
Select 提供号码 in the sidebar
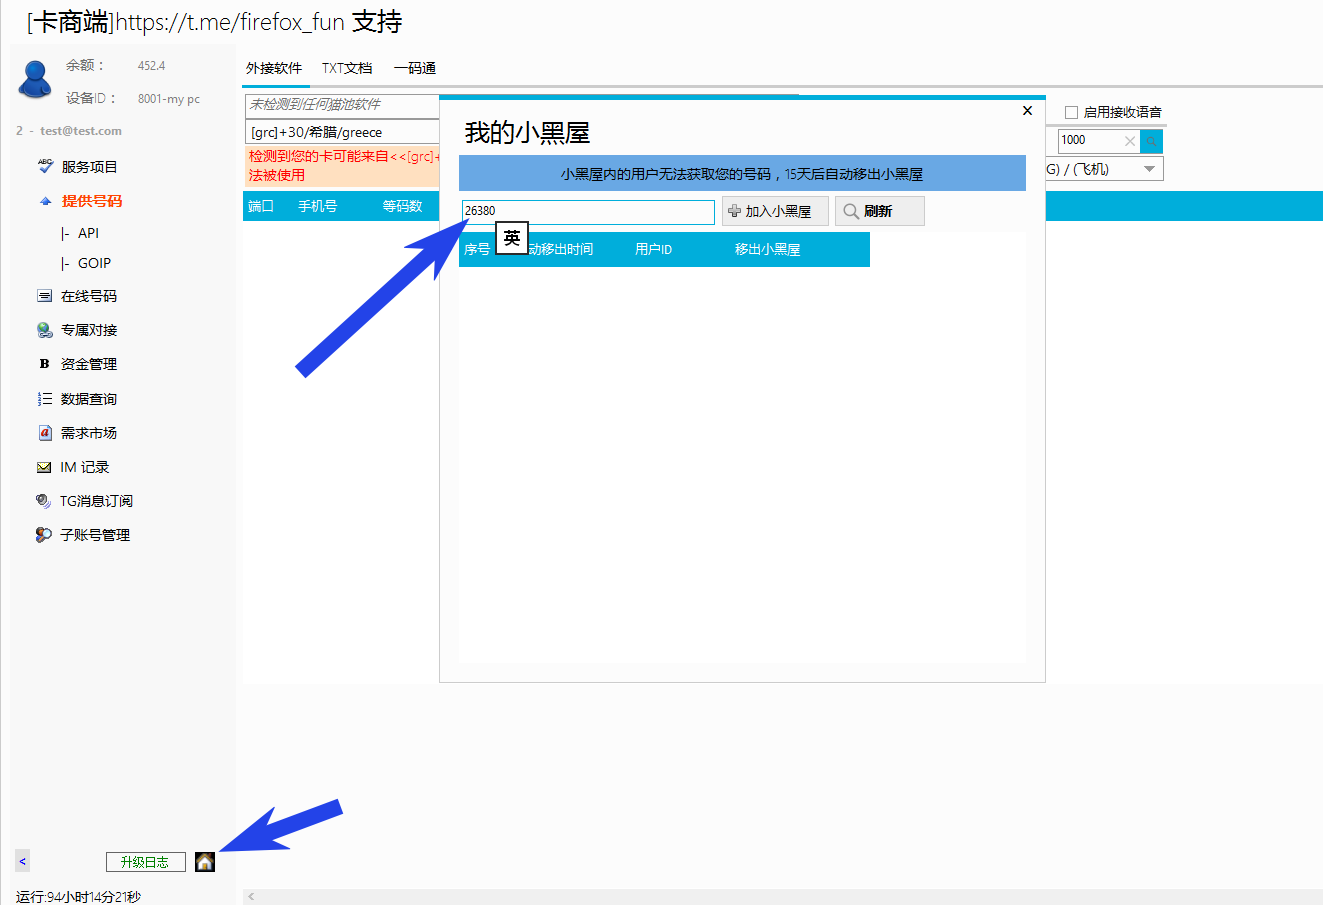92,201
